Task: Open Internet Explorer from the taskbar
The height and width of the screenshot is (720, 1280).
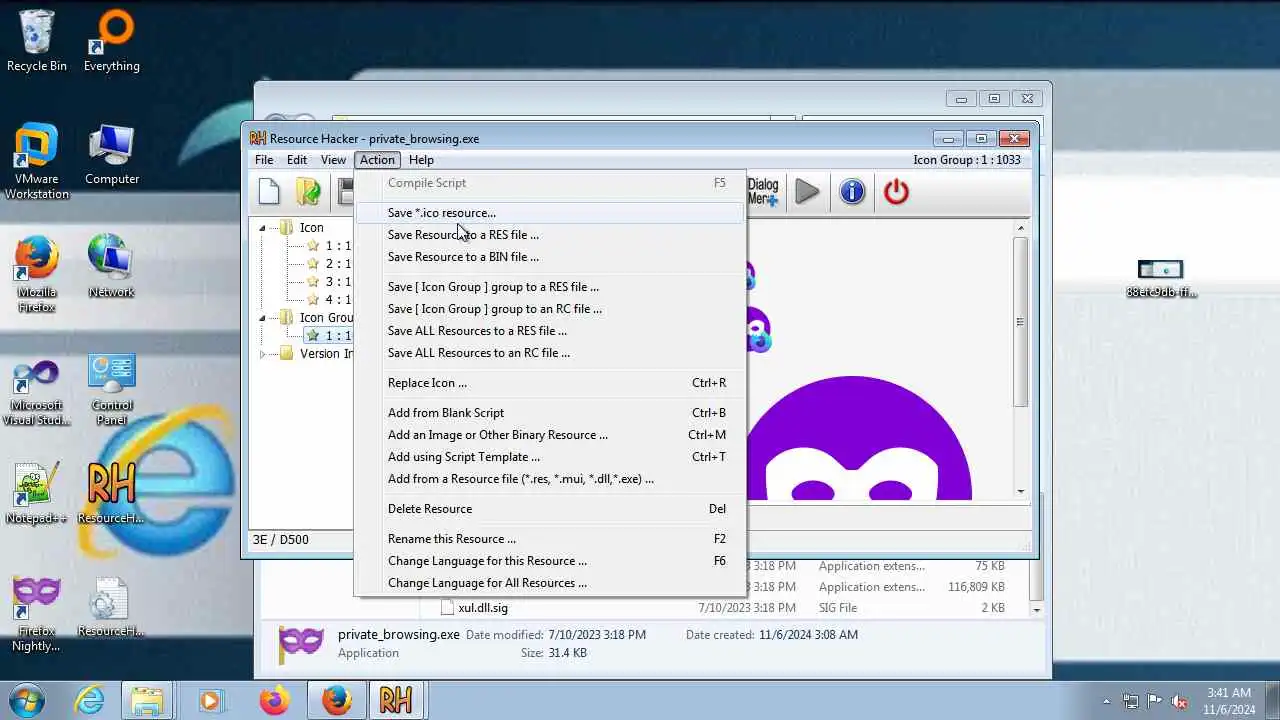Action: tap(90, 700)
